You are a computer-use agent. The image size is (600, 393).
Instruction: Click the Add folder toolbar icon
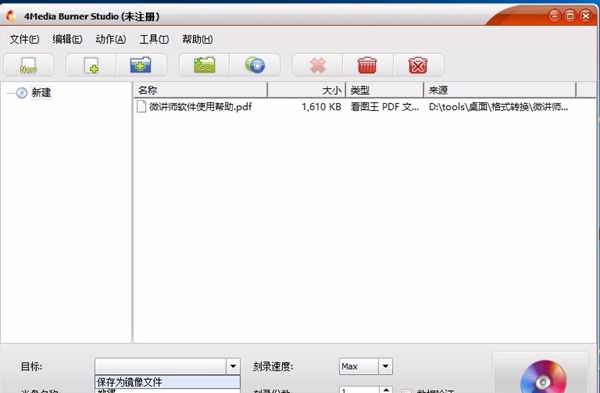pos(141,65)
